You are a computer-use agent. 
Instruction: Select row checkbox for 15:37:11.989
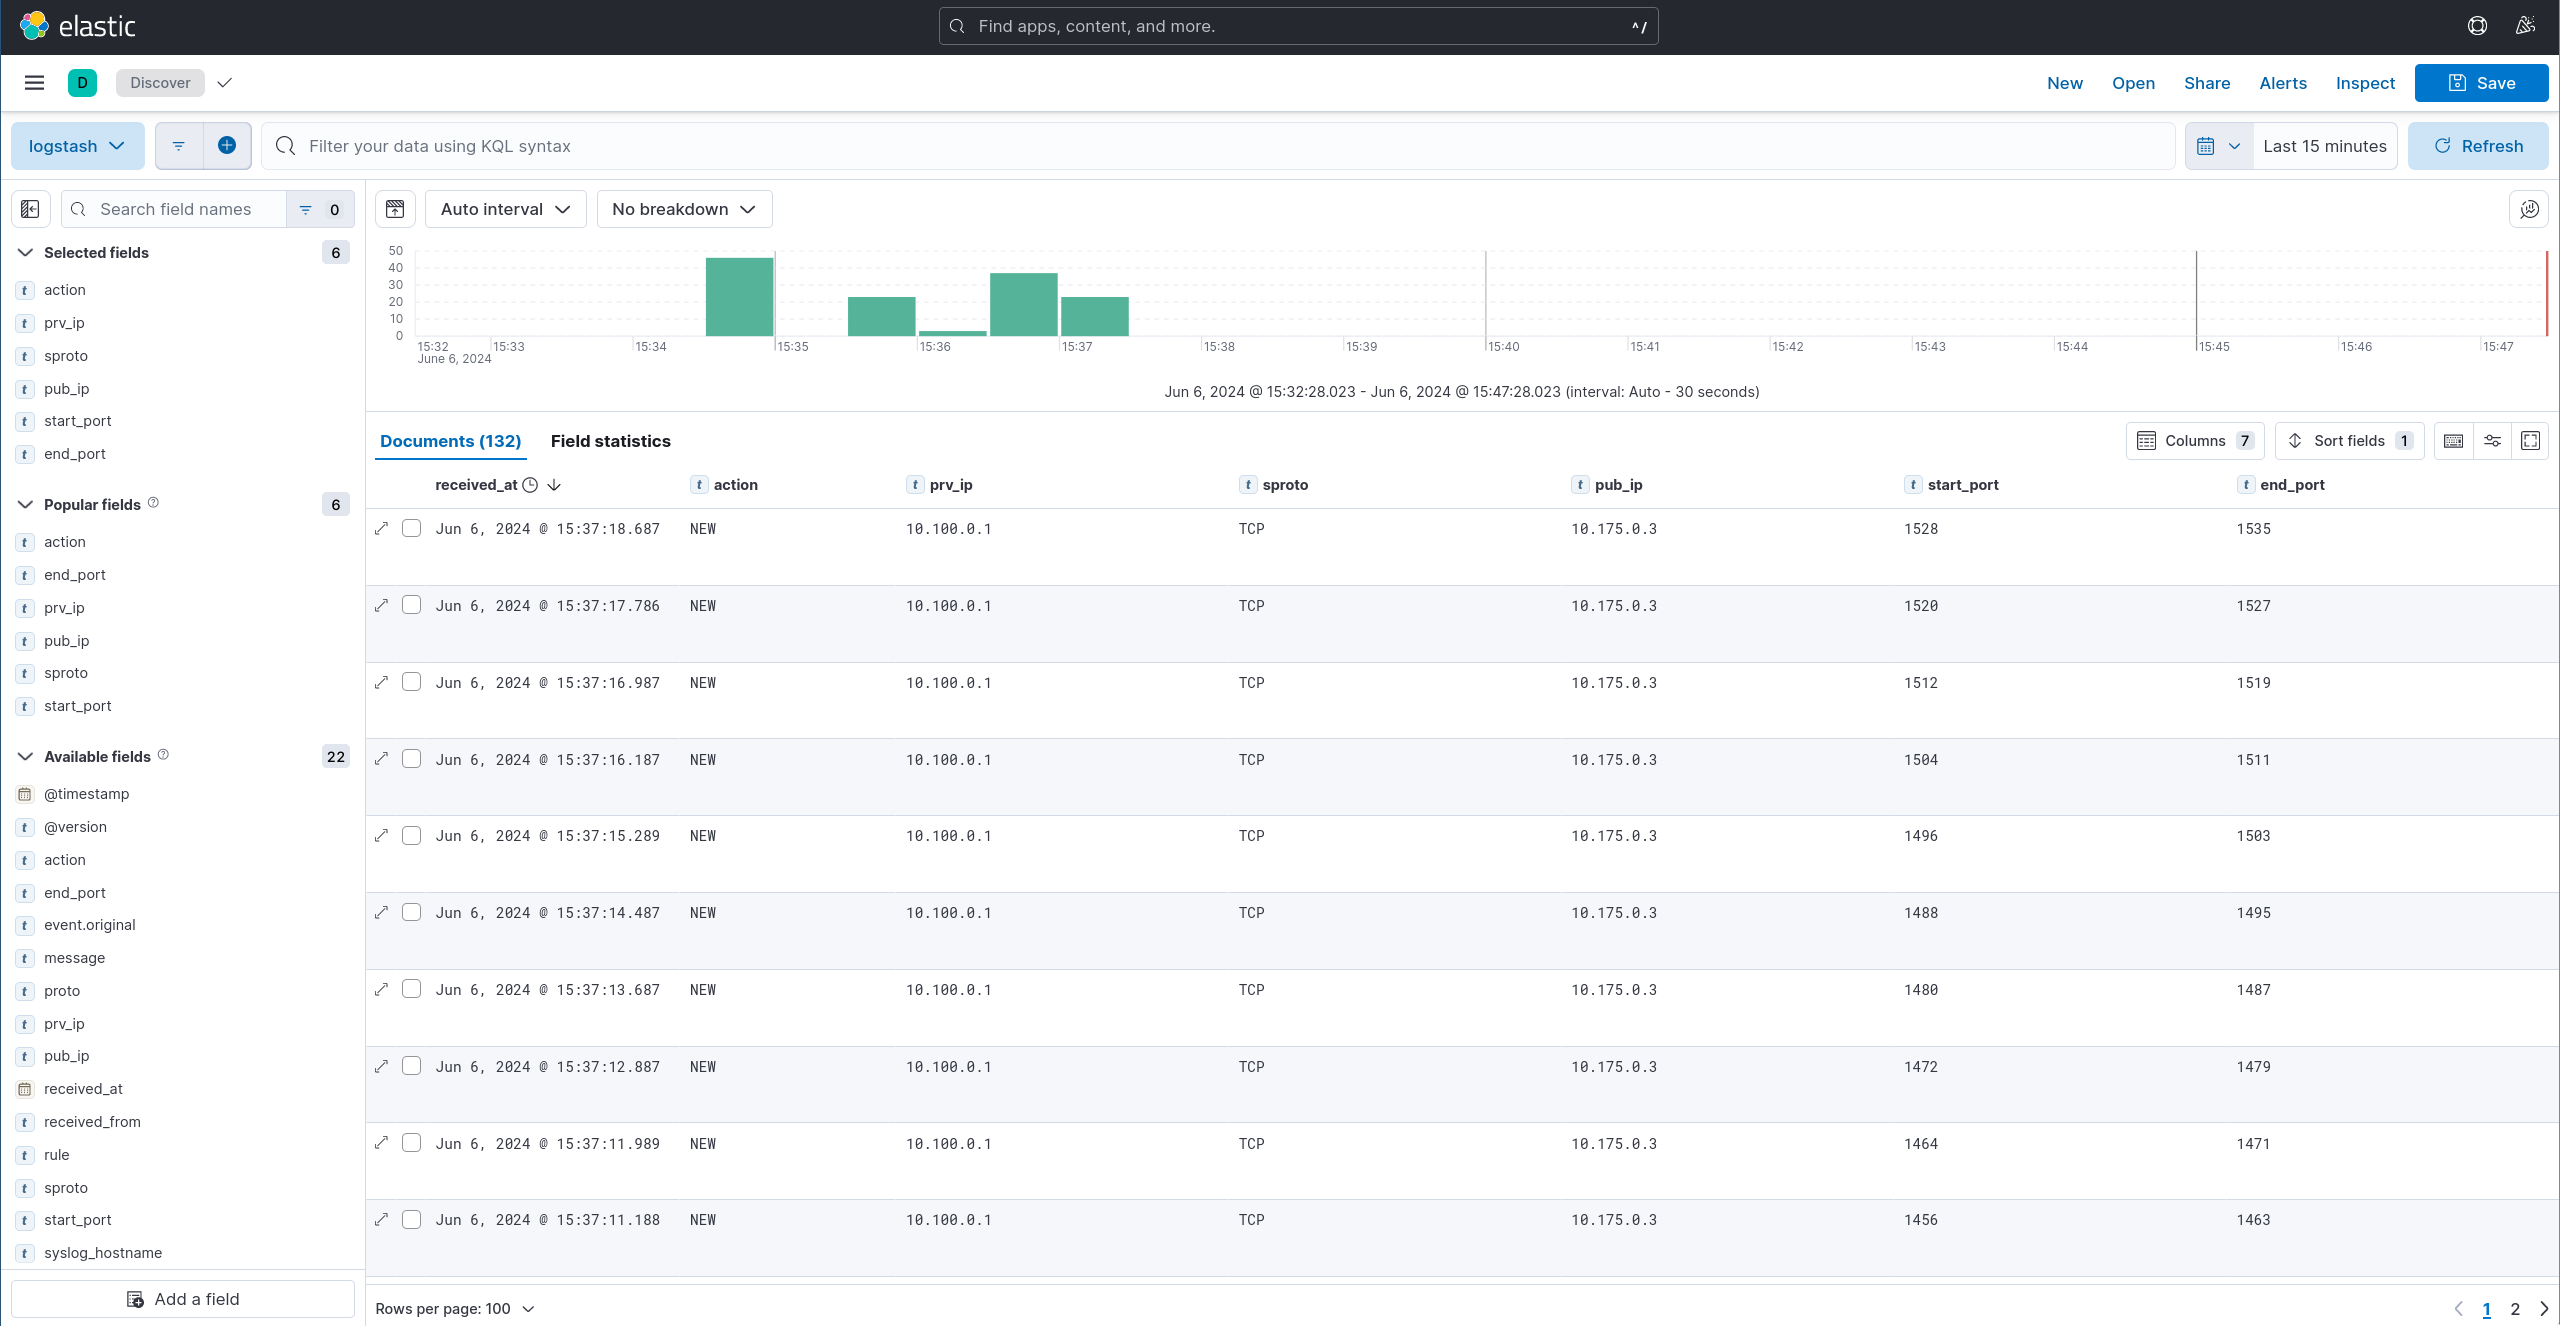[x=411, y=1143]
